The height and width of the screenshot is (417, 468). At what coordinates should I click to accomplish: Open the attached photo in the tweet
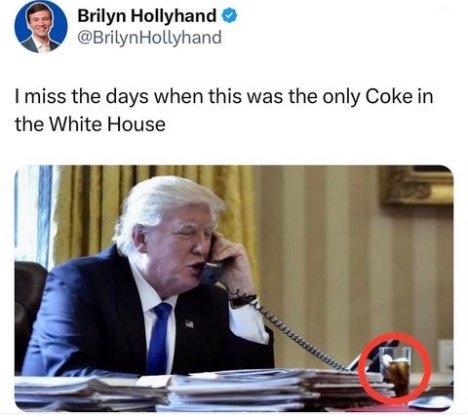pos(234,288)
